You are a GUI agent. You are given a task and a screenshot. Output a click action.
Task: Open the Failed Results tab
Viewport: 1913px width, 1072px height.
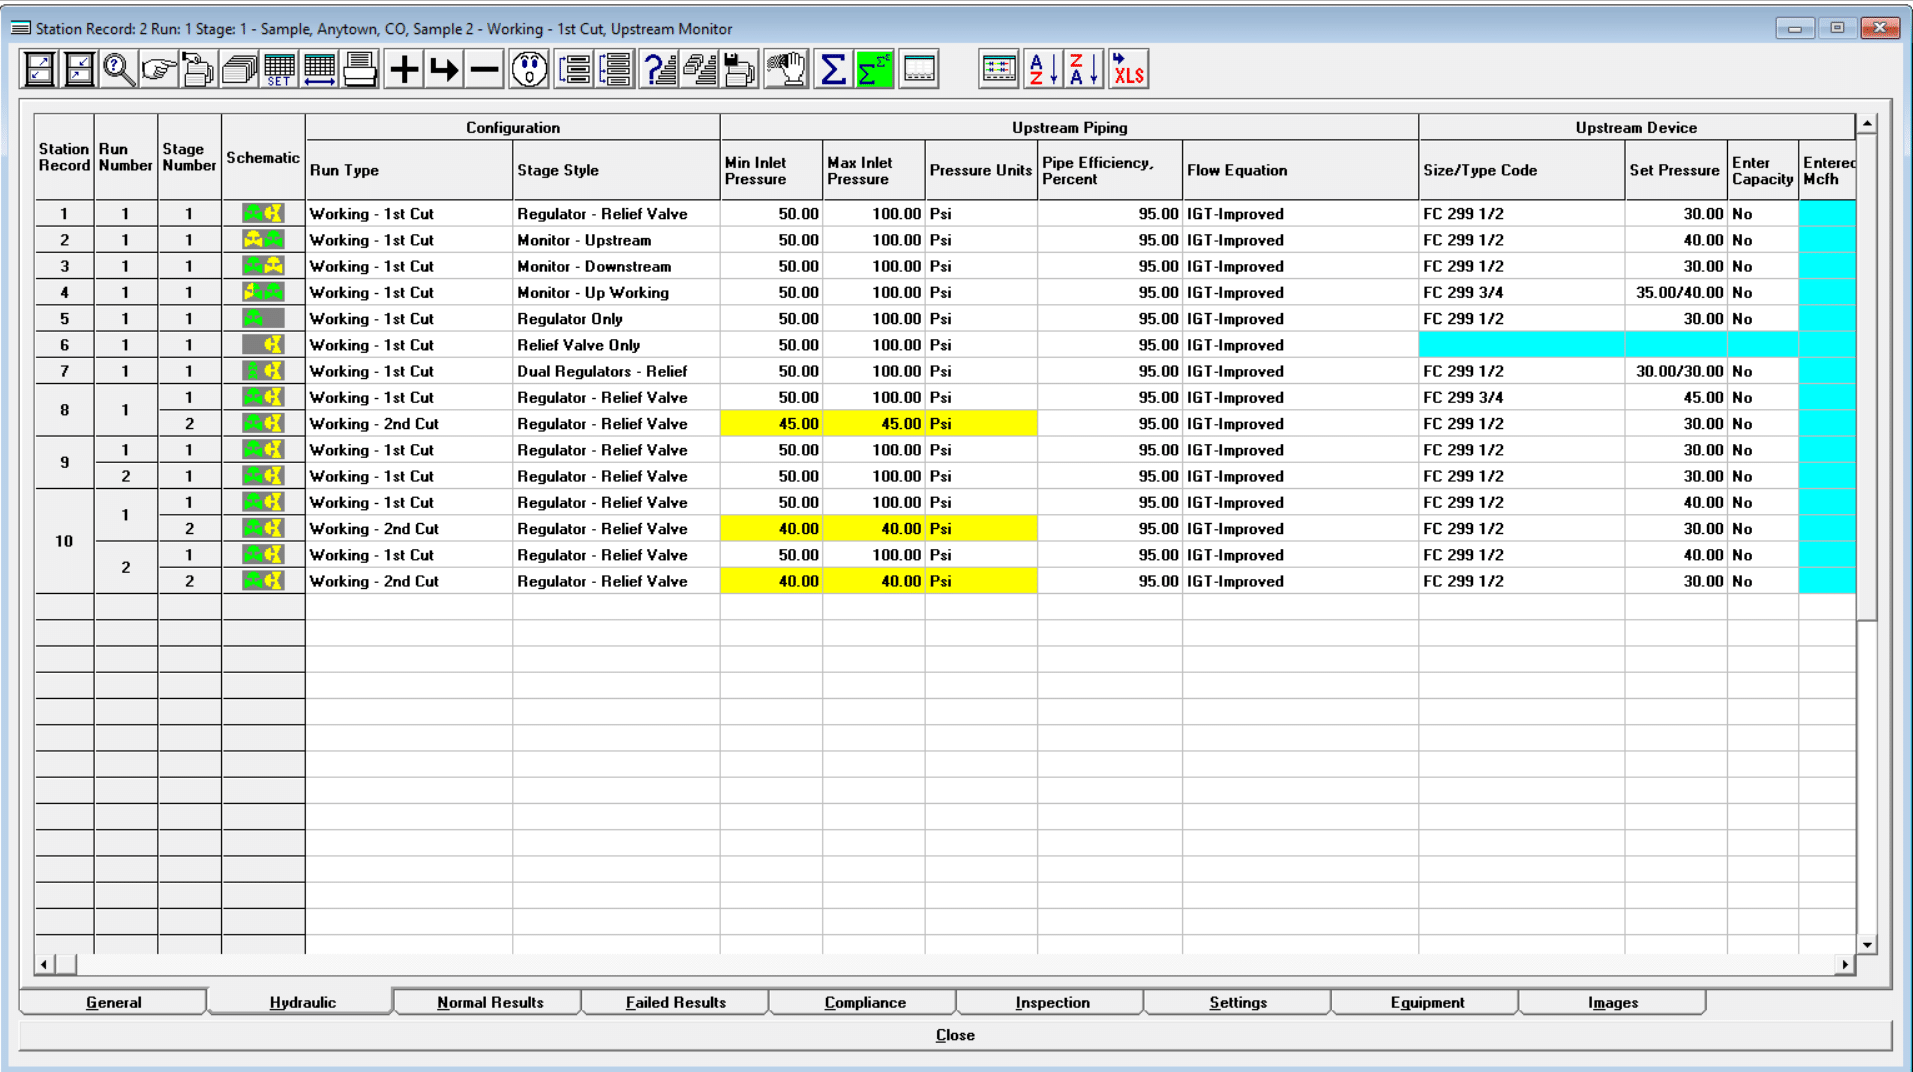pyautogui.click(x=676, y=1002)
